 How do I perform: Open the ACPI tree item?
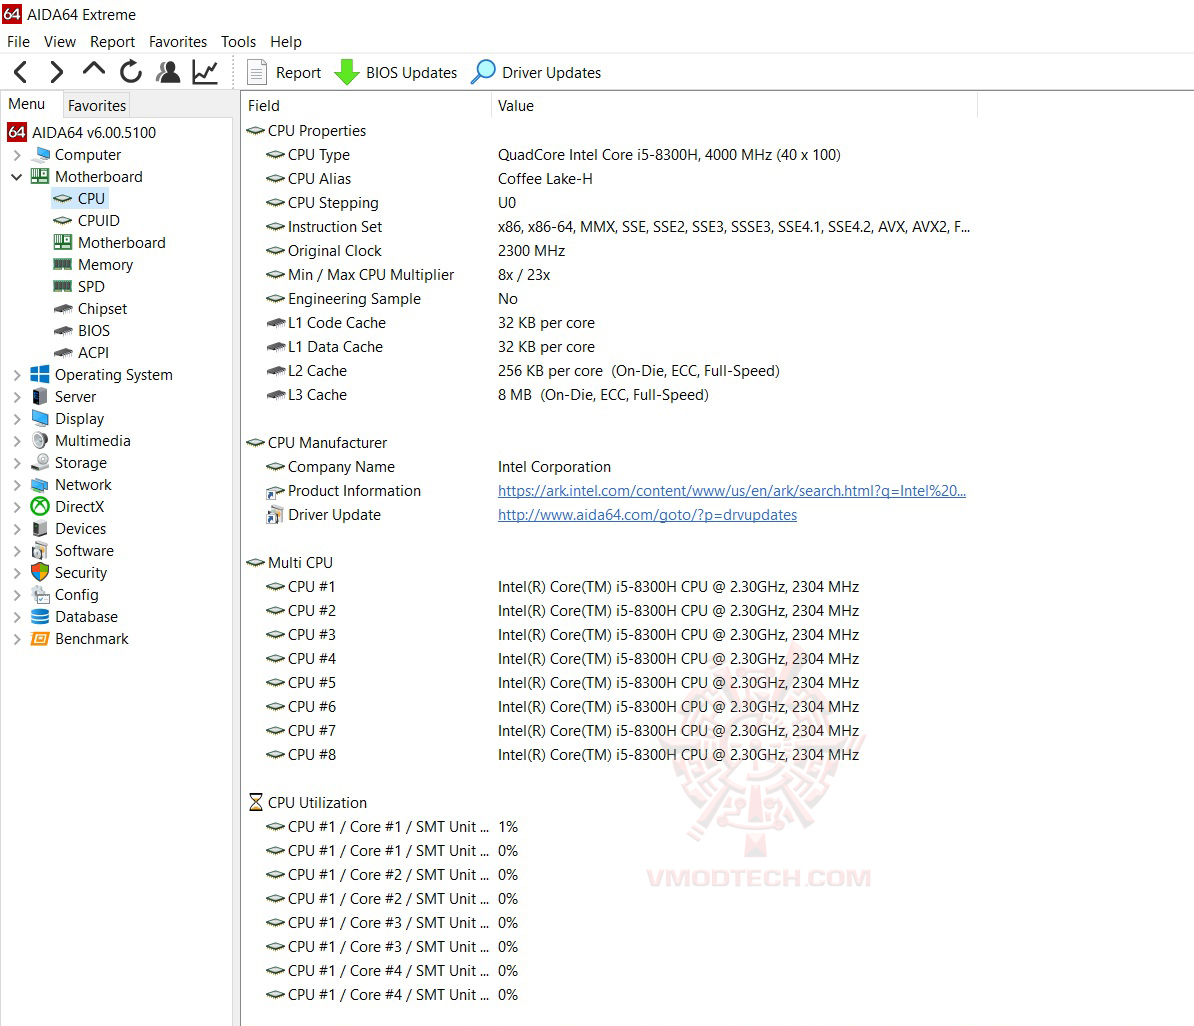pos(81,353)
